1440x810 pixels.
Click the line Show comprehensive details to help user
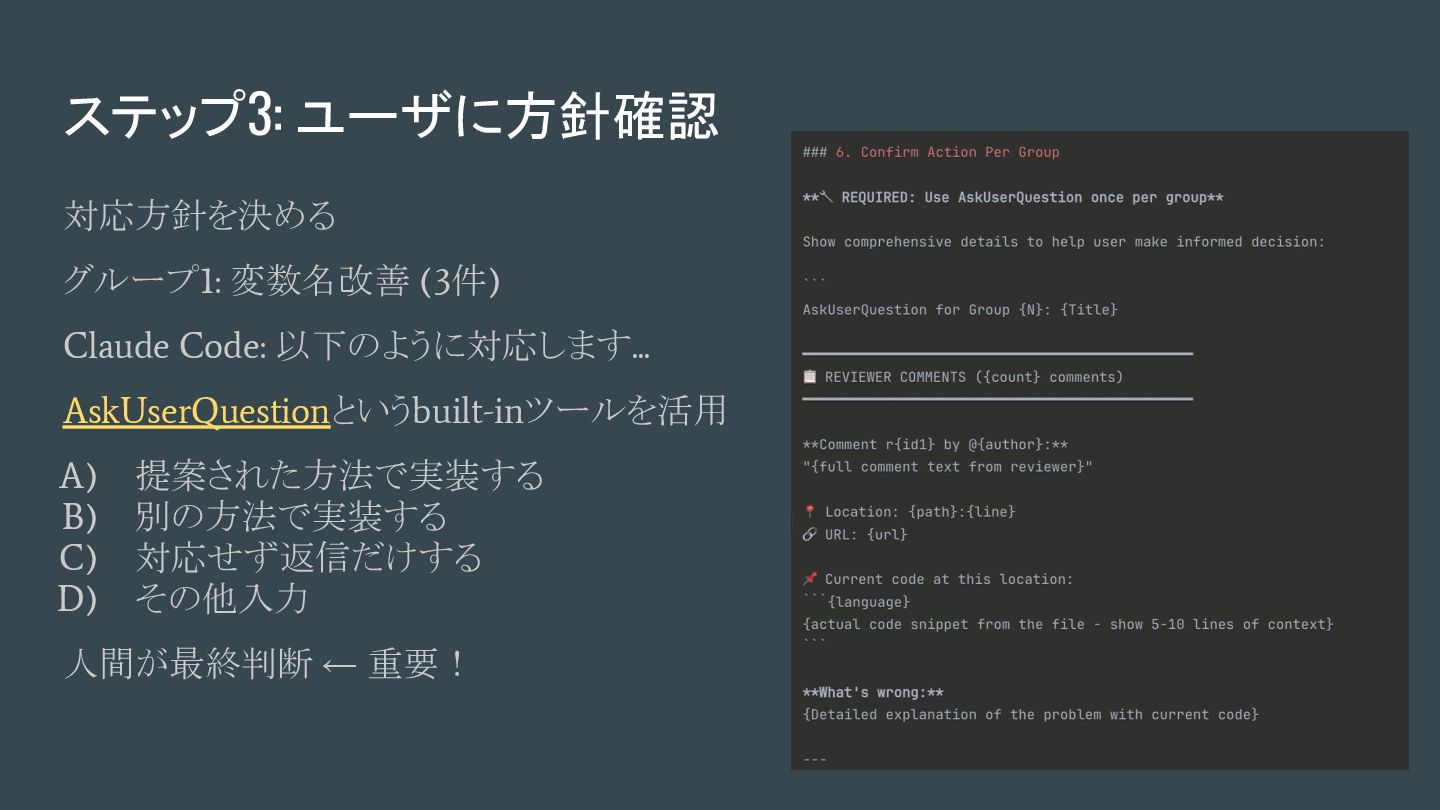click(x=1064, y=242)
